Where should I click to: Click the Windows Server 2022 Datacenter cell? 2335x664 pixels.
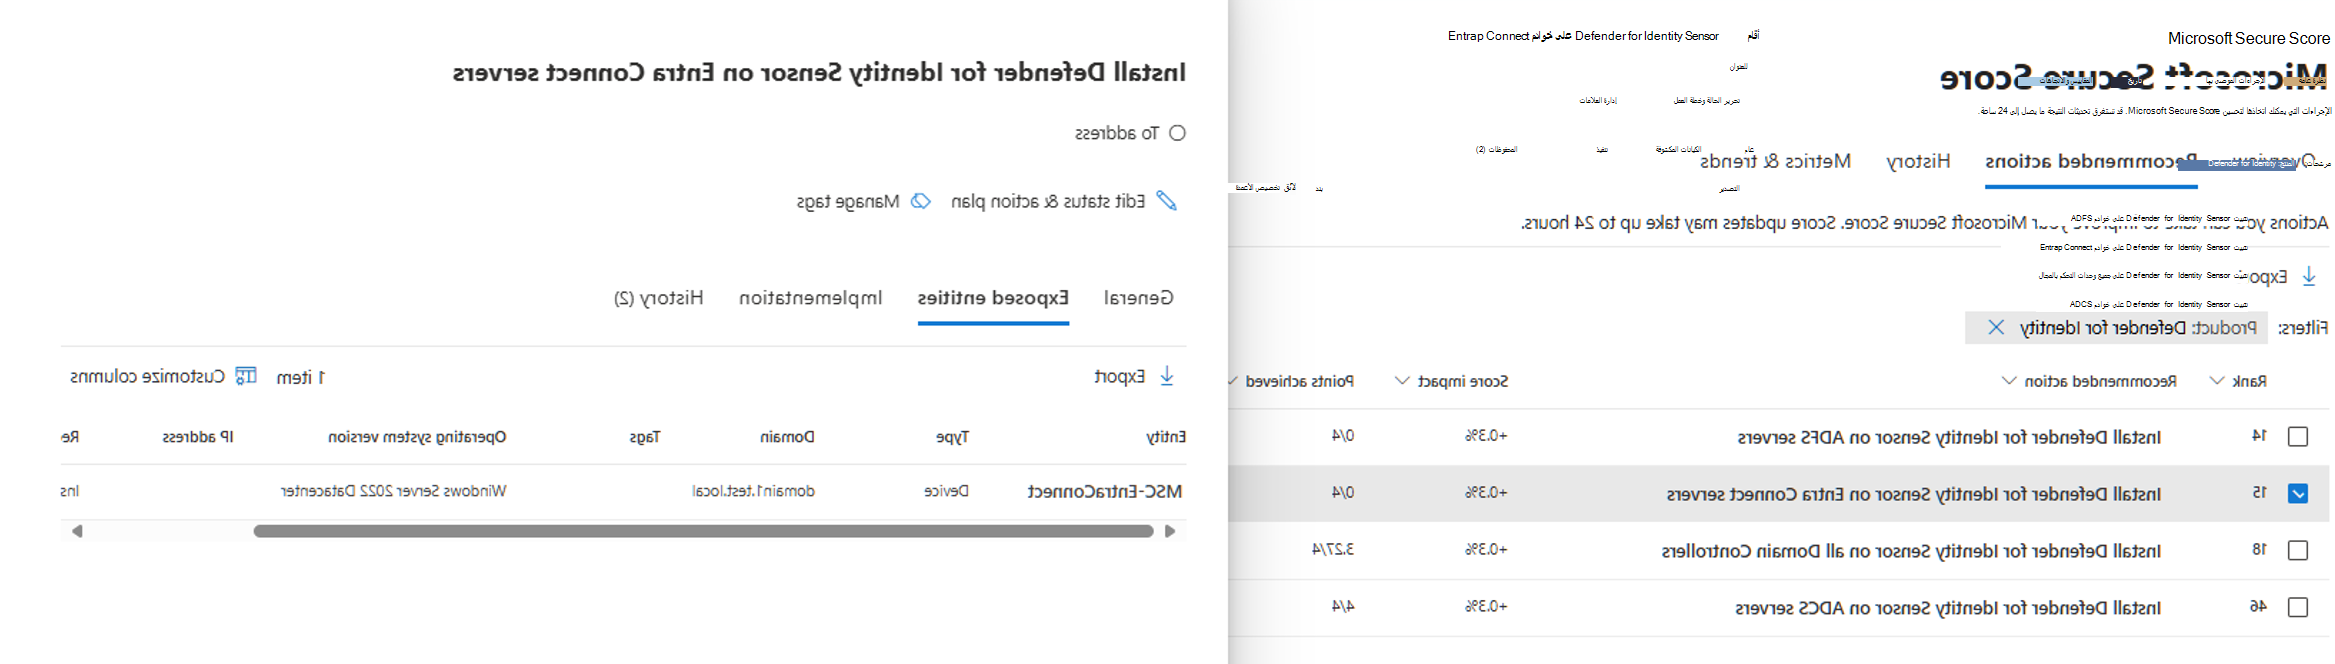click(x=393, y=491)
